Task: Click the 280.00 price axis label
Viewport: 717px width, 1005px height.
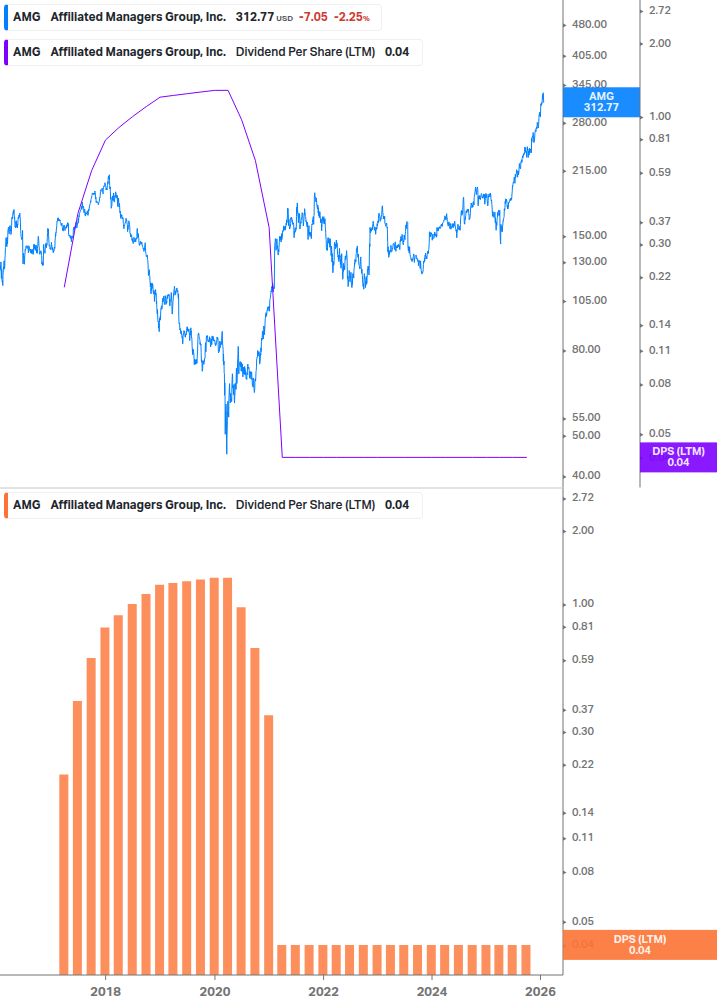Action: pos(589,122)
